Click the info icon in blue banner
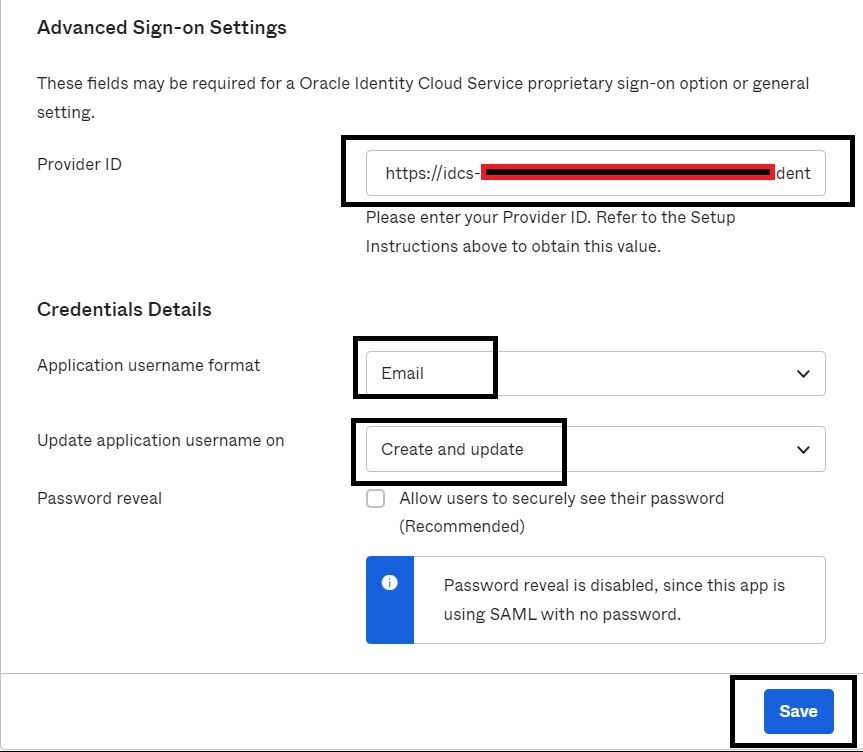This screenshot has height=752, width=863. point(390,582)
